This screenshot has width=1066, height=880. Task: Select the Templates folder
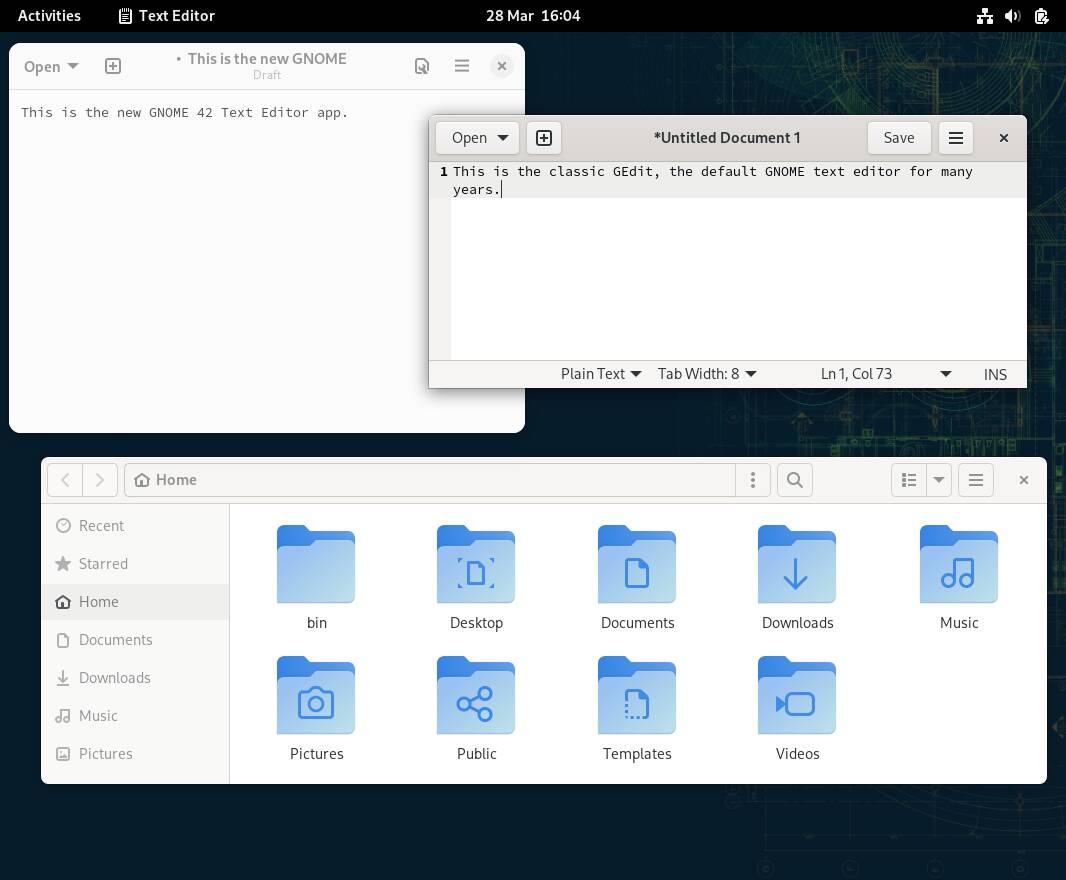click(637, 709)
